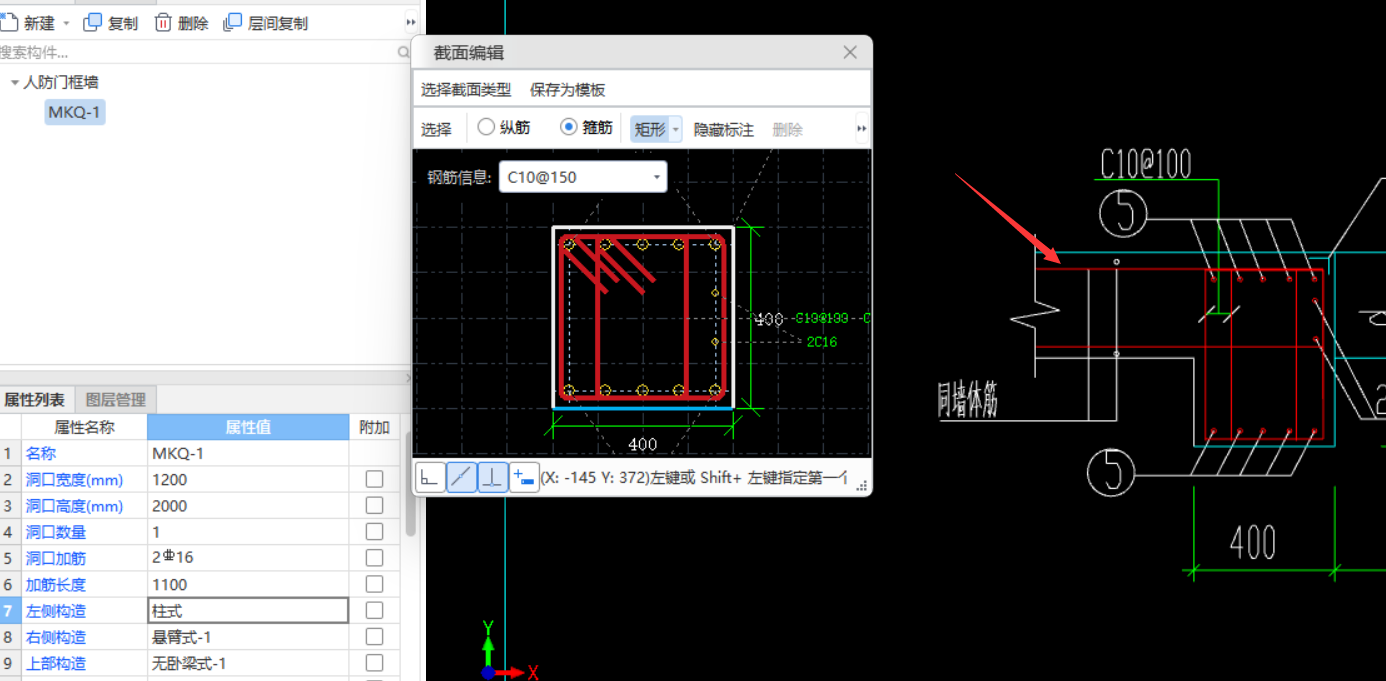Image resolution: width=1386 pixels, height=681 pixels.
Task: Tick the 附加 checkbox for 上部构造
Action: coord(374,662)
